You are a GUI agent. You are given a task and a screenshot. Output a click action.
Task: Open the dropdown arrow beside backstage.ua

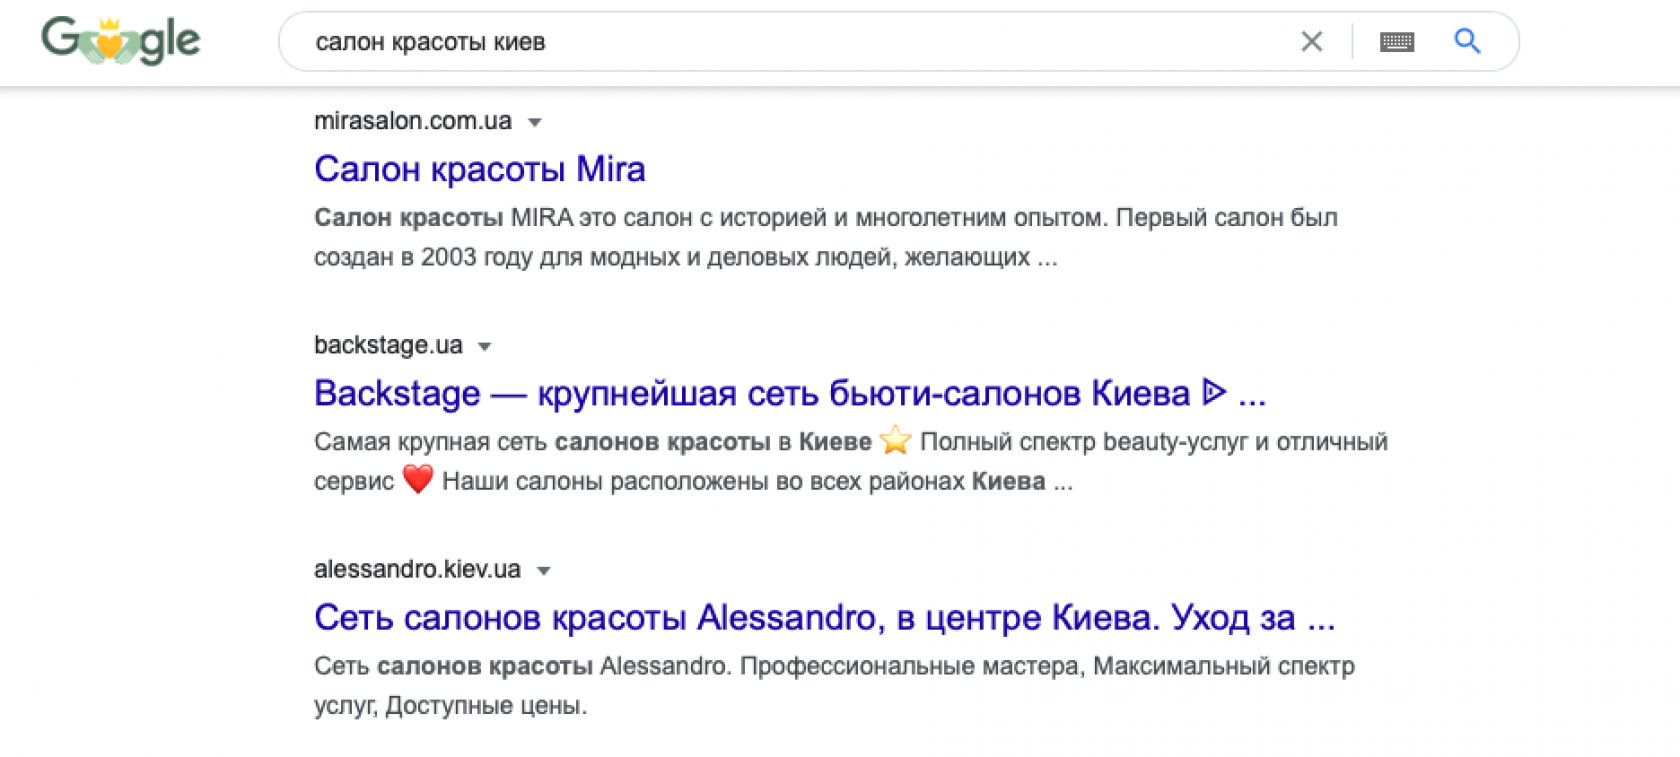pos(485,346)
